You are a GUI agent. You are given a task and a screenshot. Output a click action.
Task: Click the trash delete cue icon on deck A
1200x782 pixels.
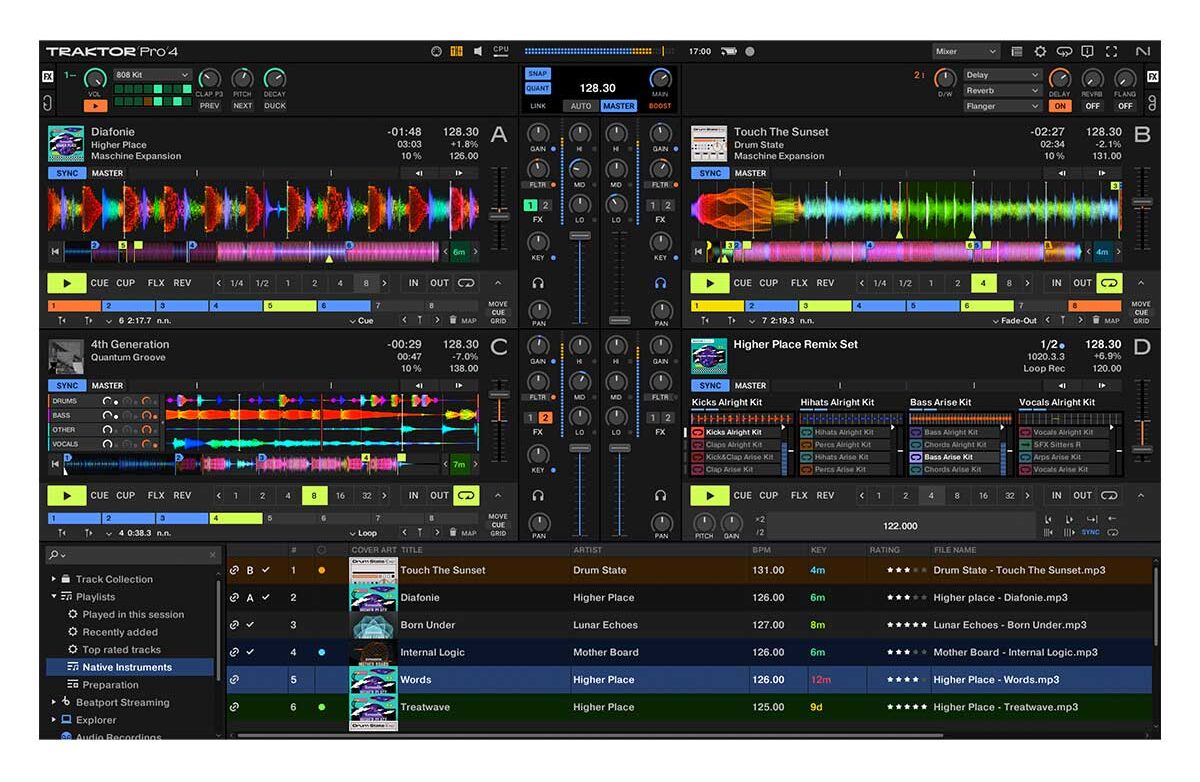click(x=453, y=320)
